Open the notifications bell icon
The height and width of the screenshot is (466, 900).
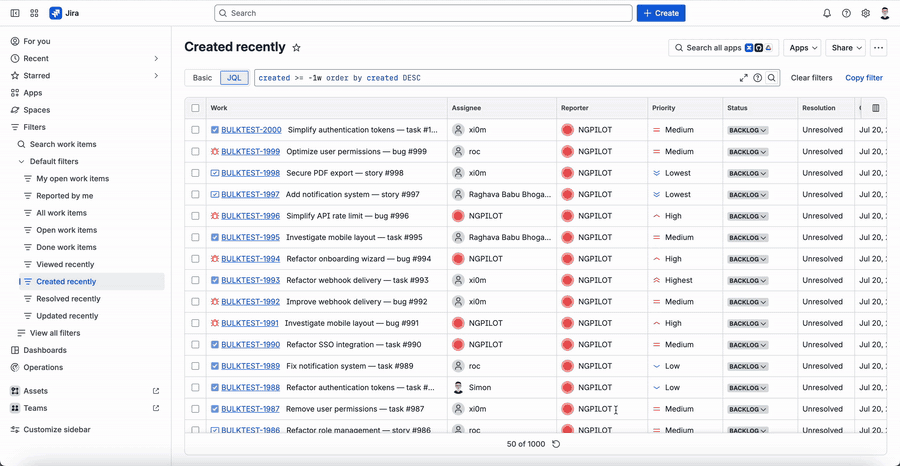827,13
